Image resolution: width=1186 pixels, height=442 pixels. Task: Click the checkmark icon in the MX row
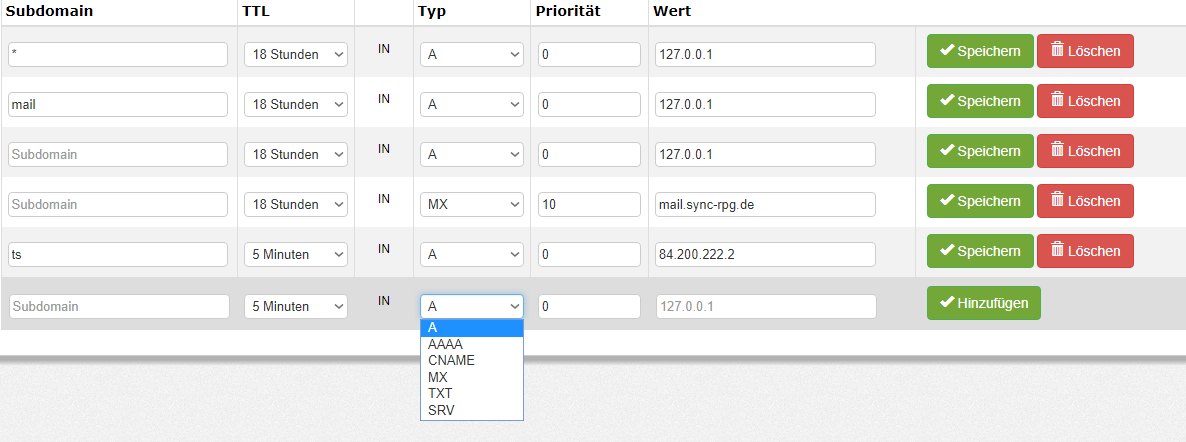click(x=946, y=201)
